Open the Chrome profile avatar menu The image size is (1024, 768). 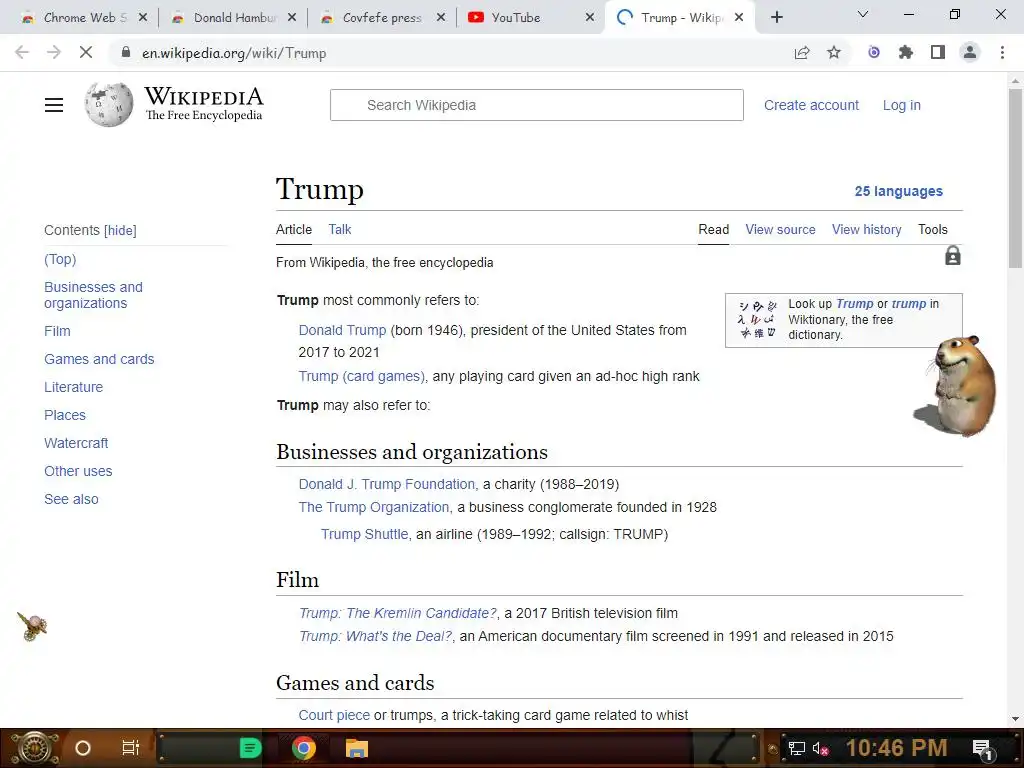pyautogui.click(x=970, y=52)
